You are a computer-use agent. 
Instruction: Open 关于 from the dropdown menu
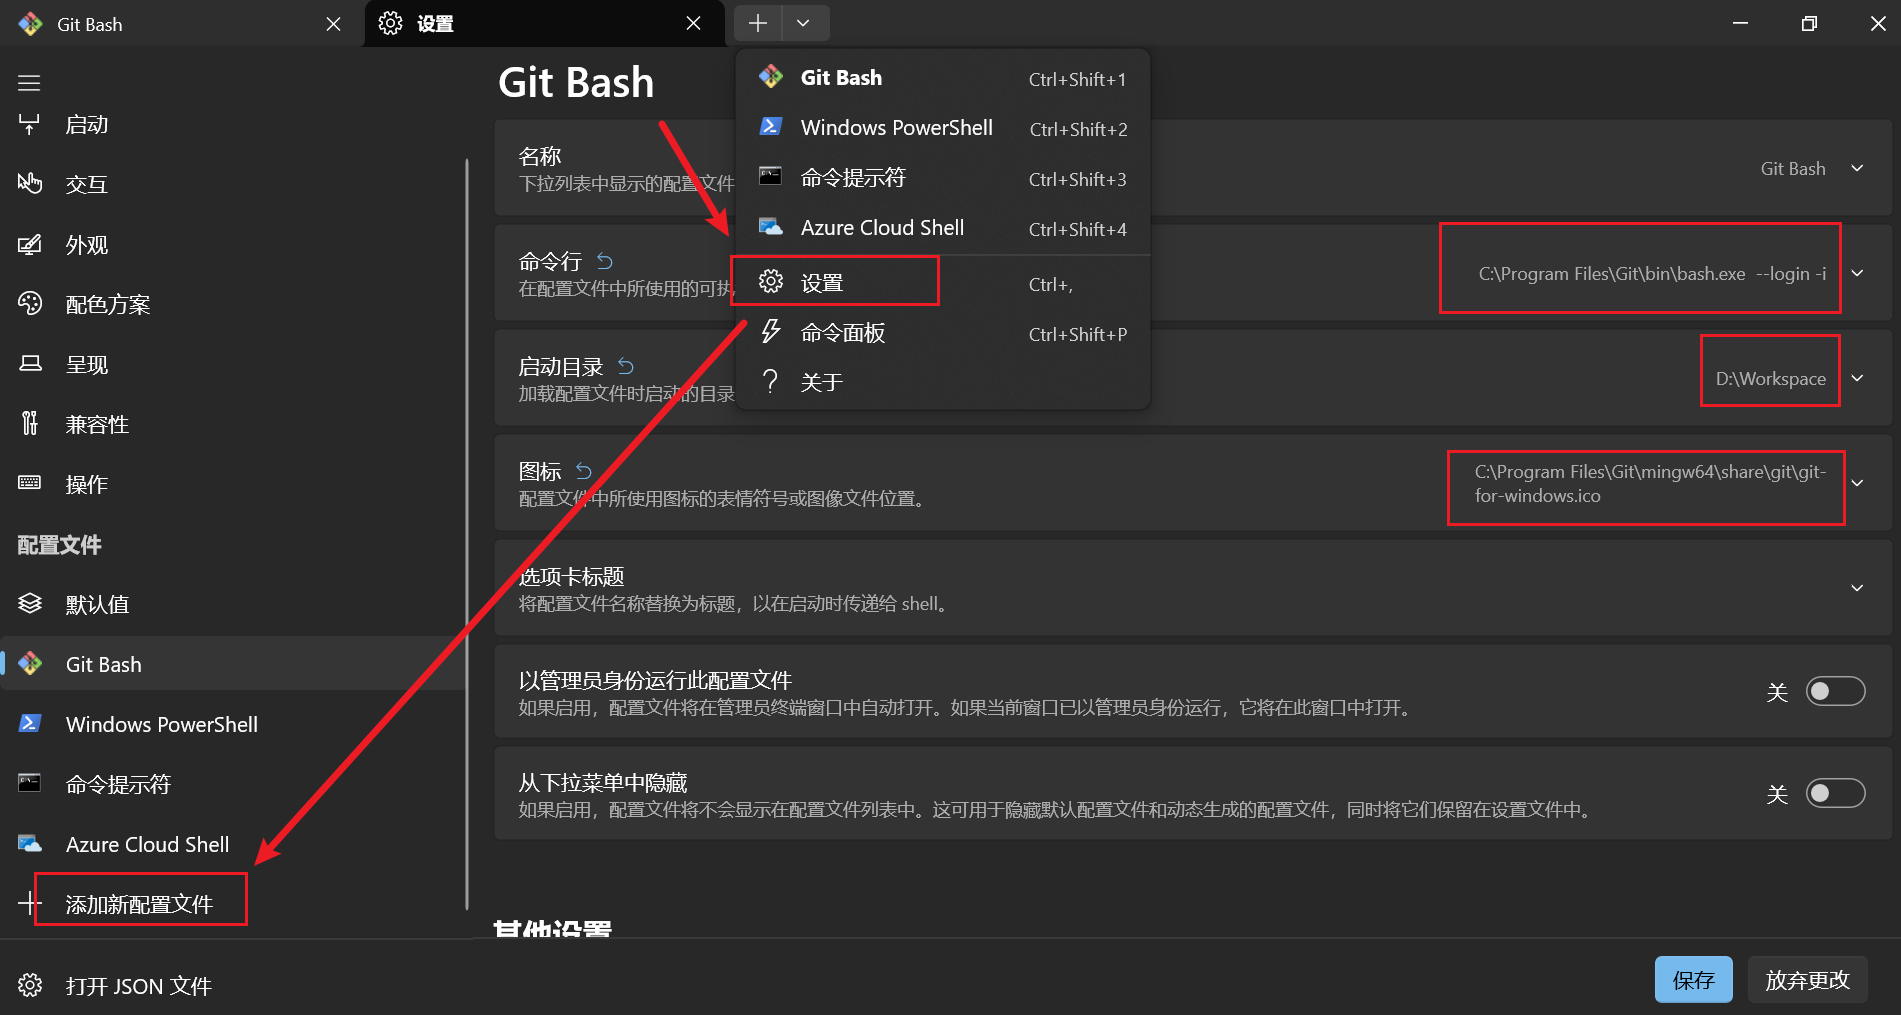943,382
